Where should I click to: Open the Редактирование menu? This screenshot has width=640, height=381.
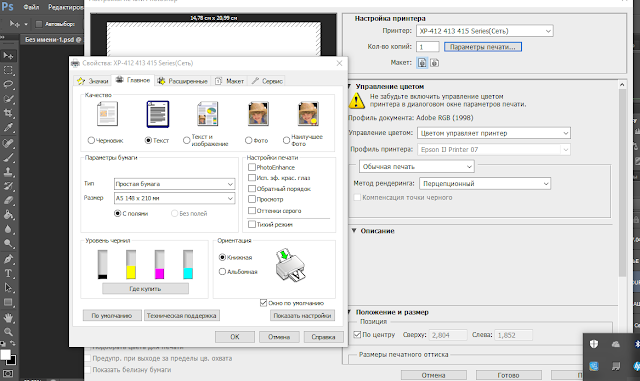pyautogui.click(x=65, y=7)
